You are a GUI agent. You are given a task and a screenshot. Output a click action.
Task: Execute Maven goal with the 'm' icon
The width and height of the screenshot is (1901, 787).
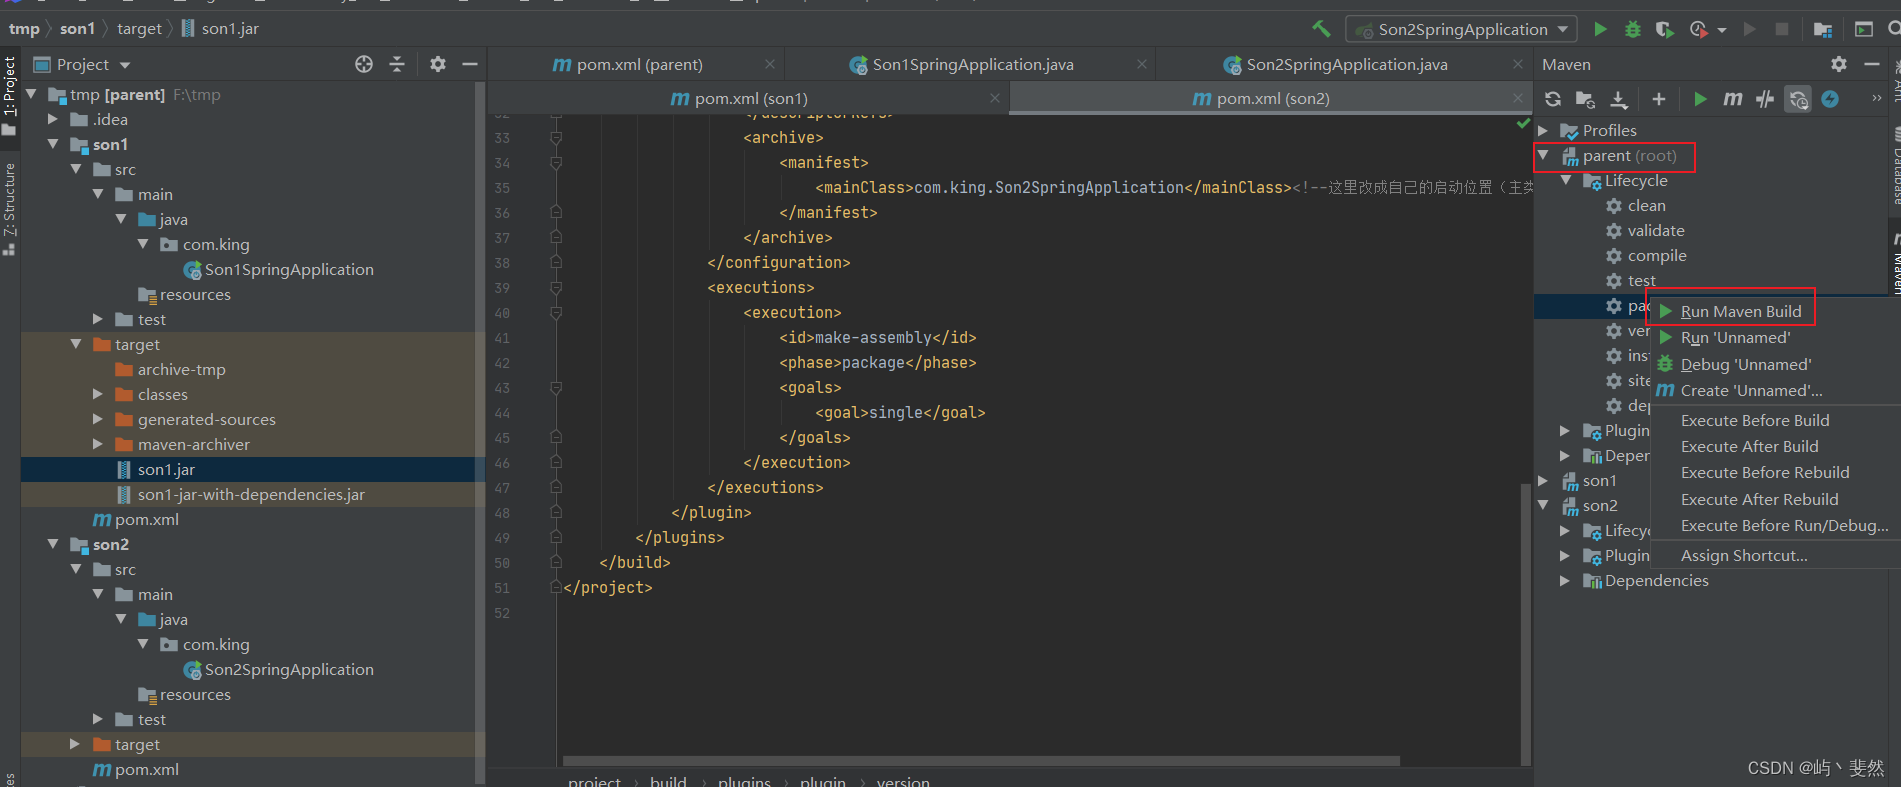[1732, 99]
